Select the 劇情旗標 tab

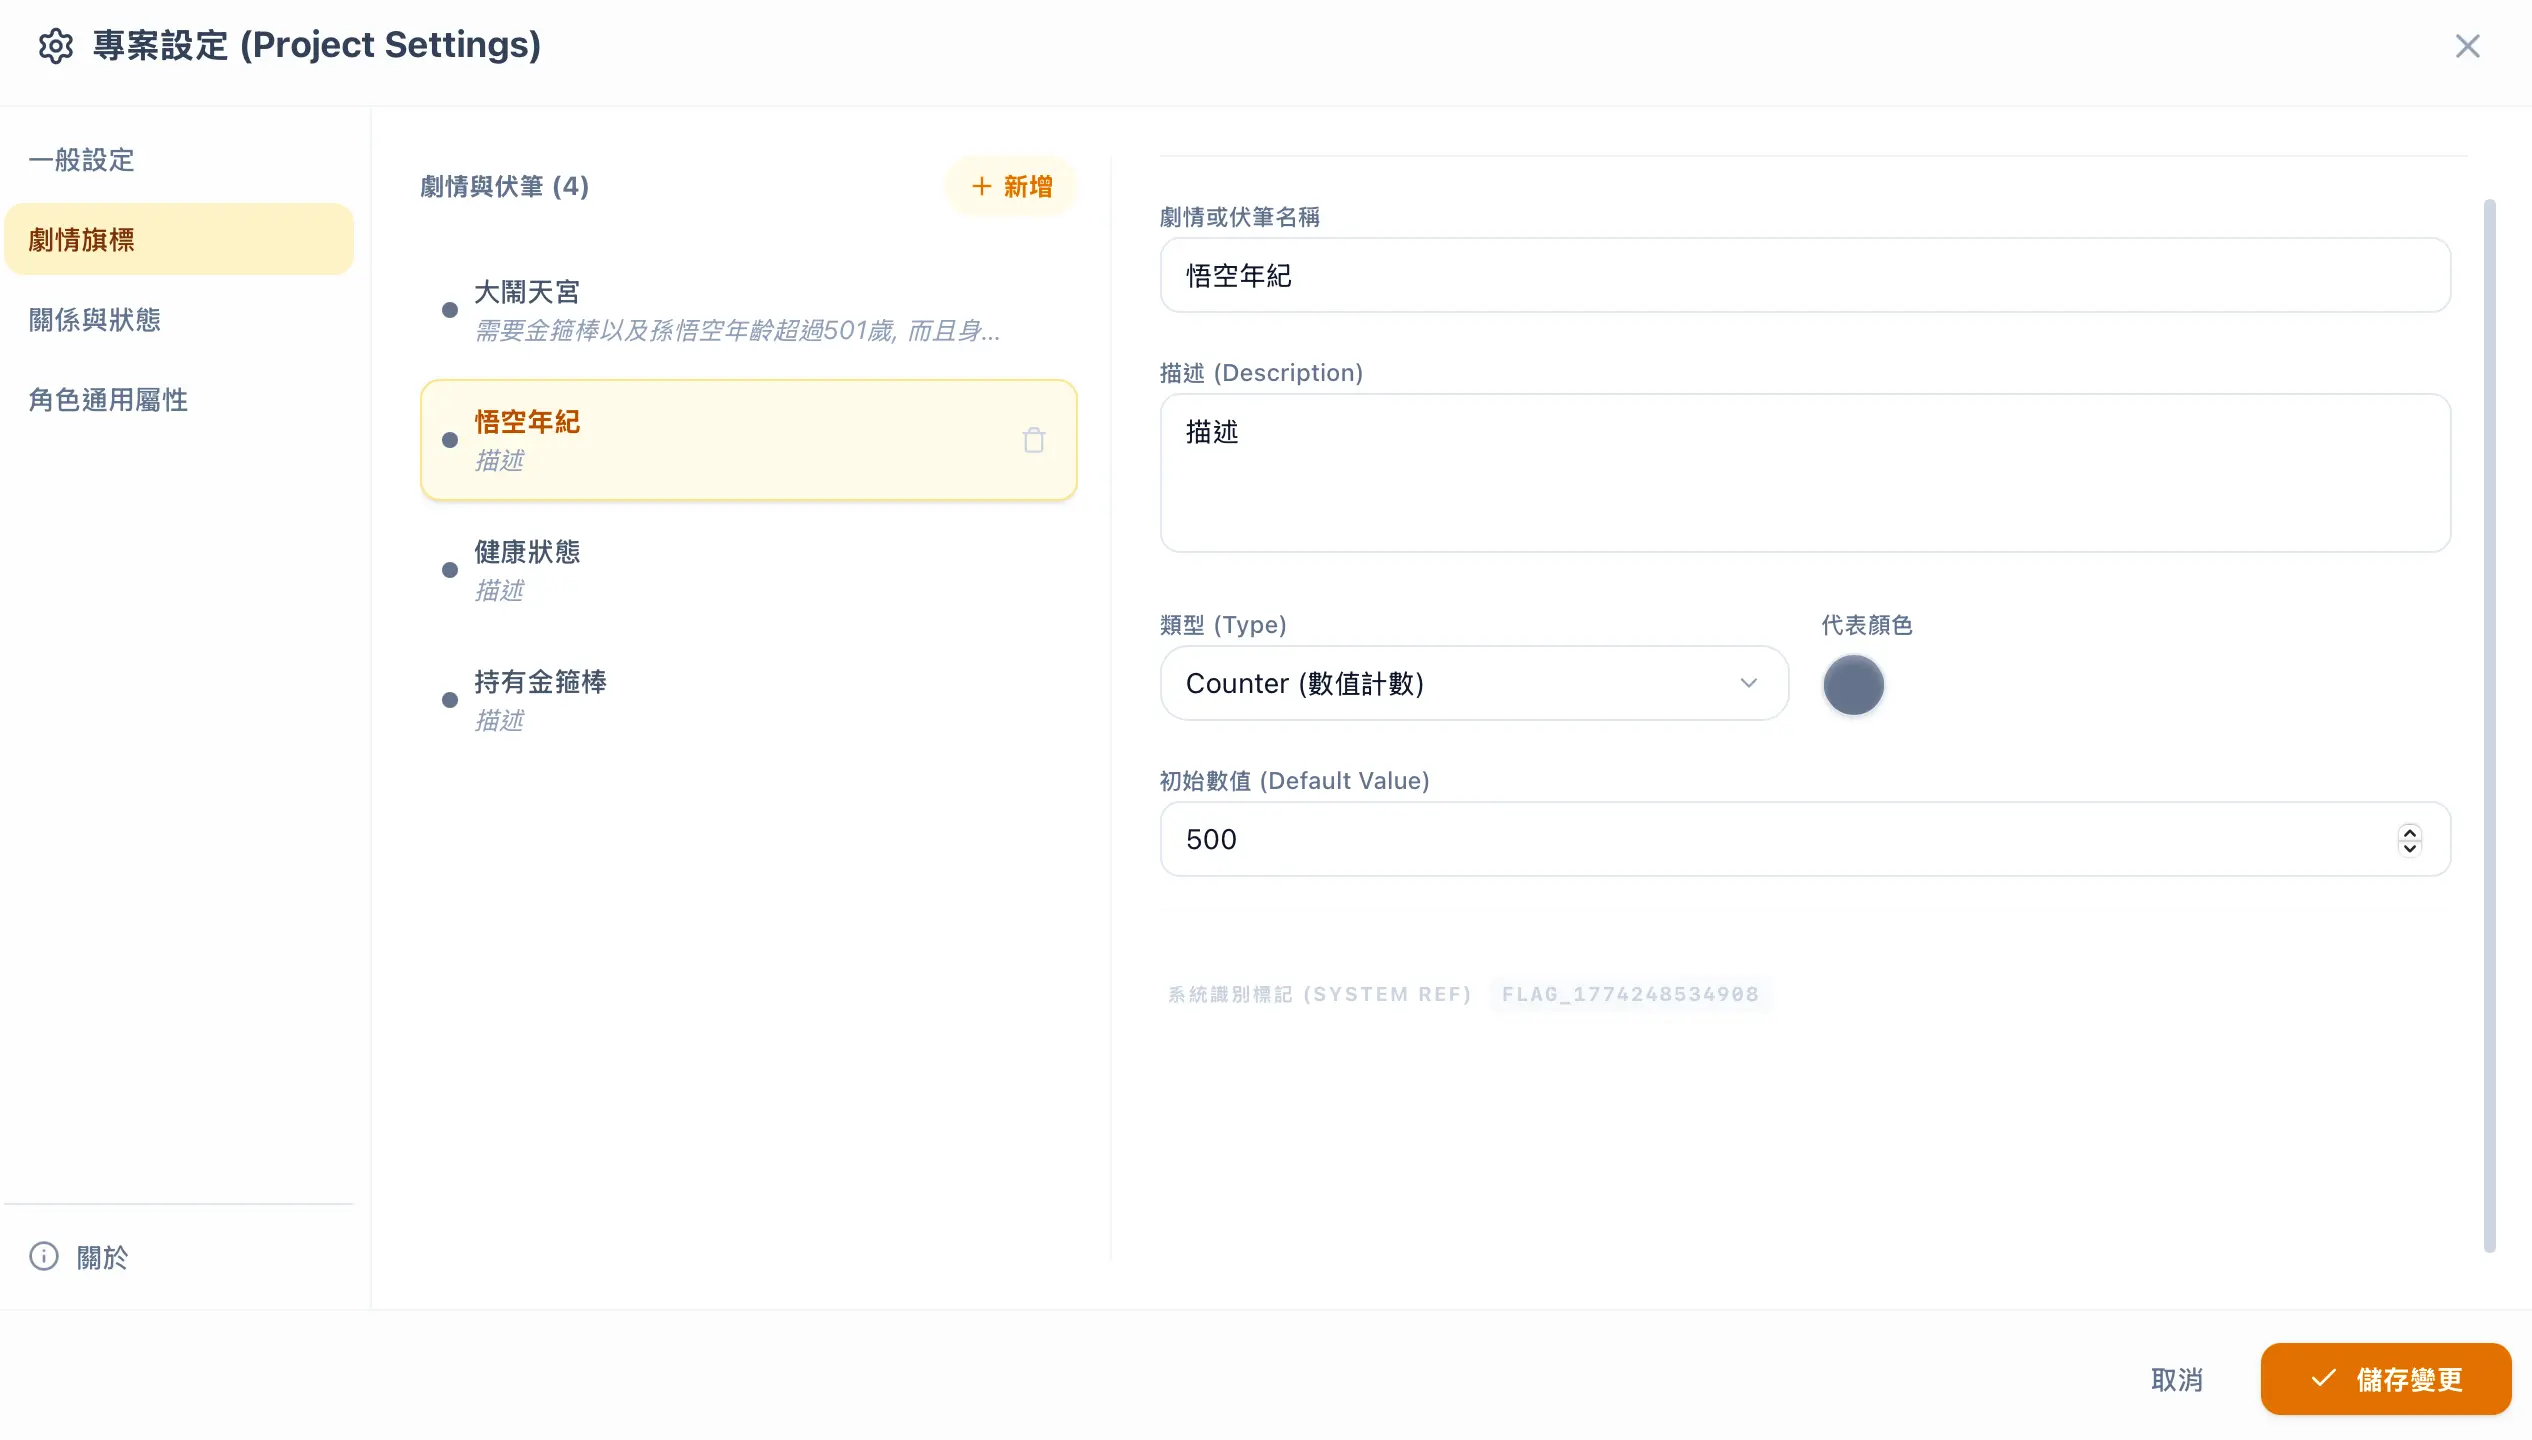[x=179, y=240]
